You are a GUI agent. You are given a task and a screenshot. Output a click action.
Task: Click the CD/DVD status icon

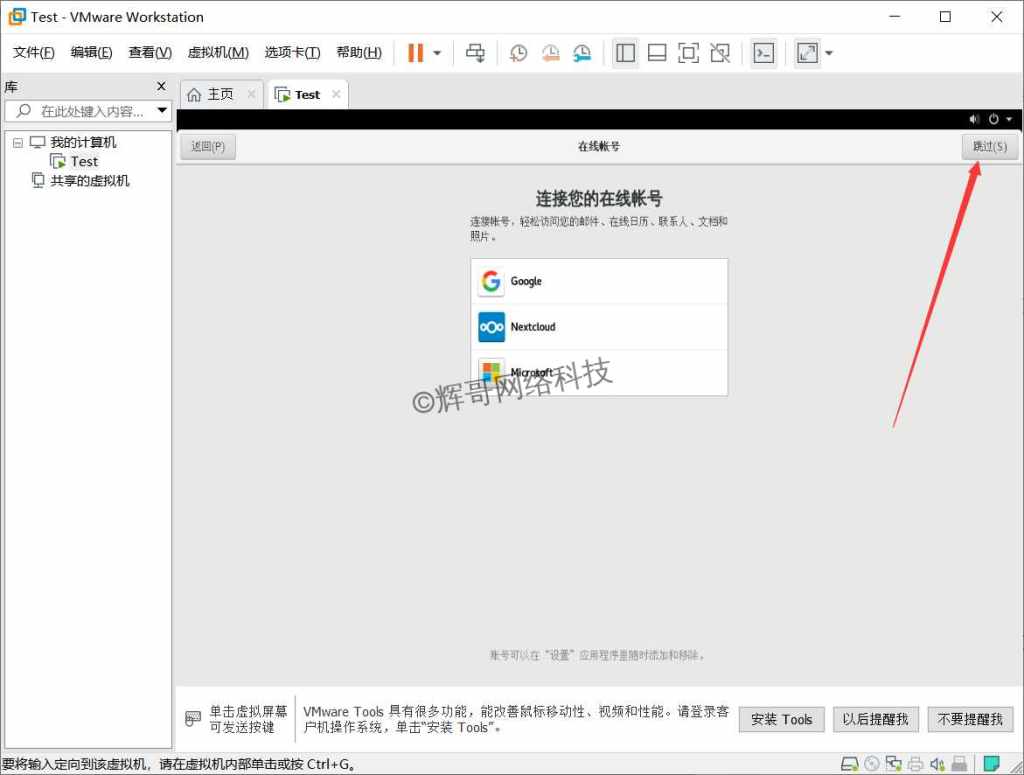(x=872, y=764)
